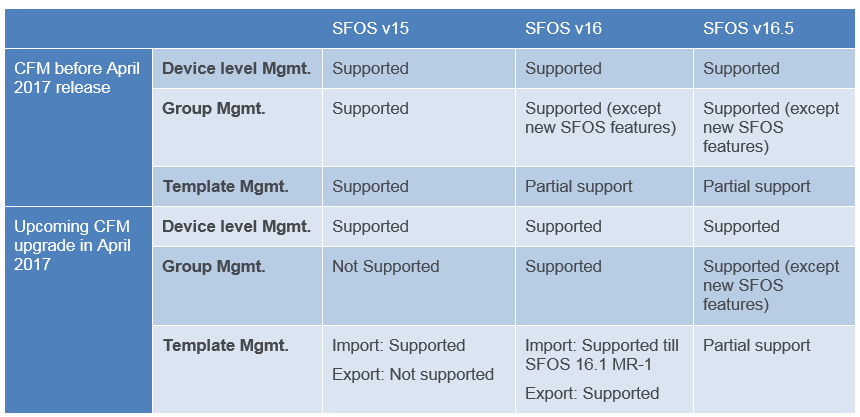Select the last 'Template Mgmt.' row label

pos(225,345)
